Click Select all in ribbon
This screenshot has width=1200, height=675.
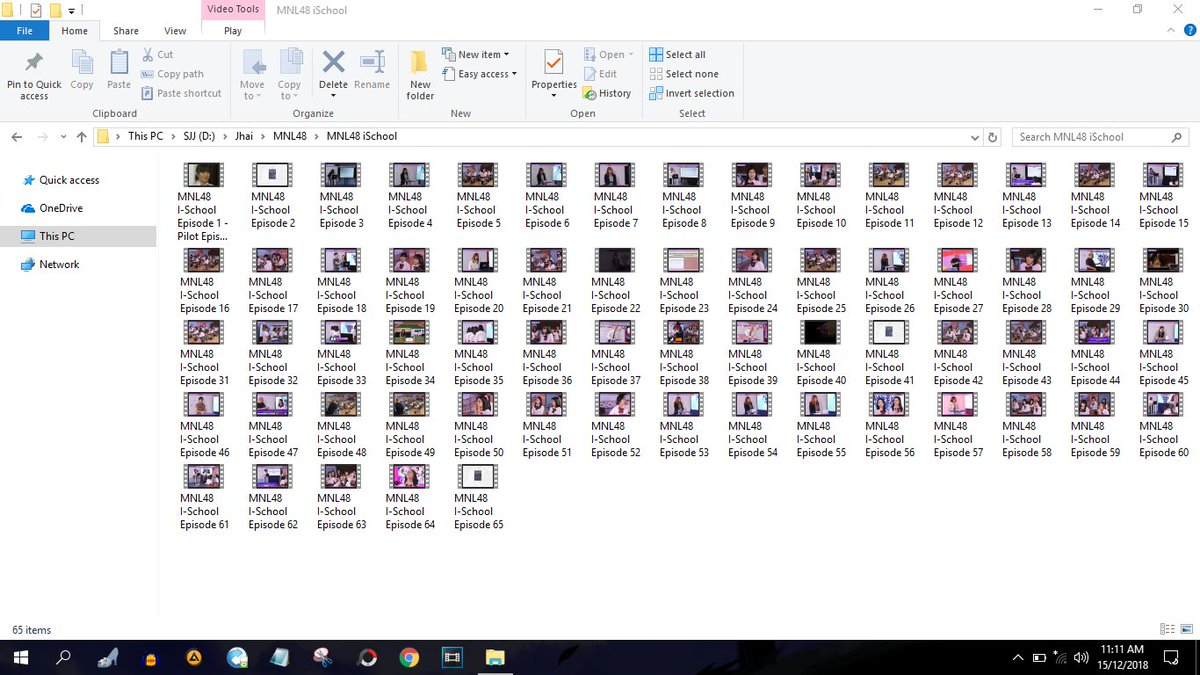click(677, 55)
